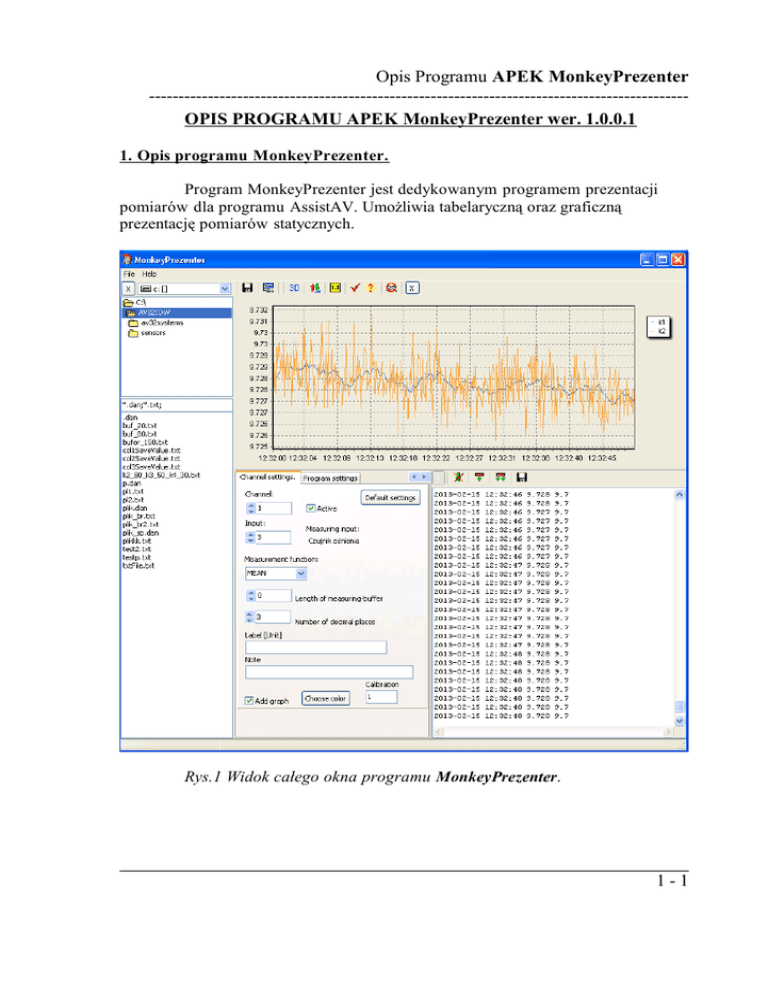Click the Save floppy disk toolbar icon
The width and height of the screenshot is (768, 994).
point(249,288)
